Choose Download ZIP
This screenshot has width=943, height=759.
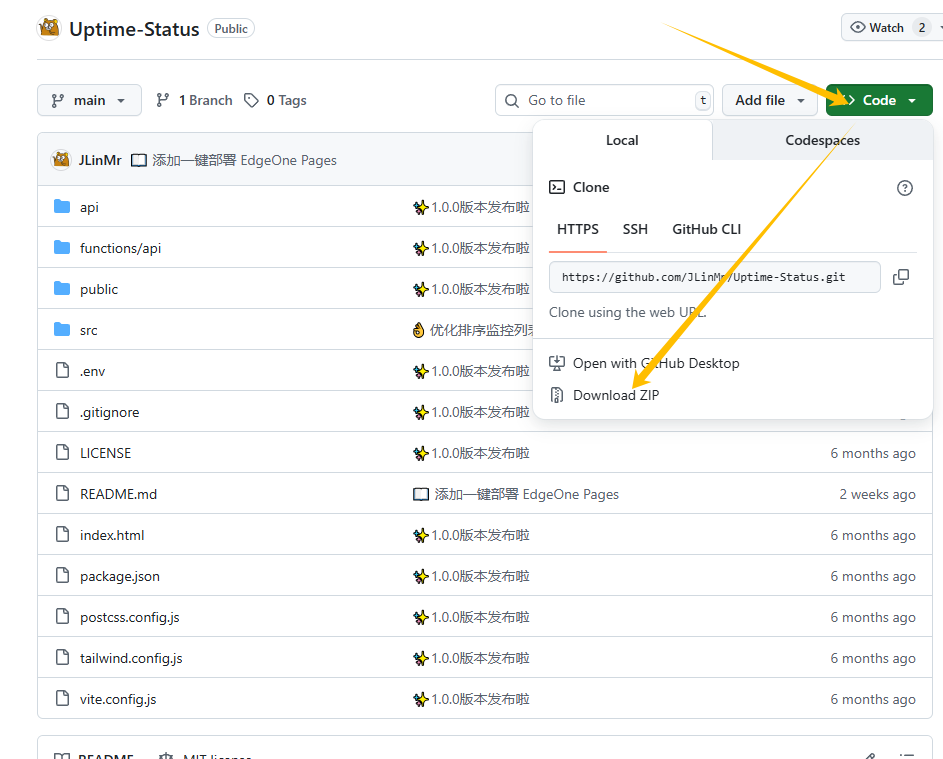616,395
